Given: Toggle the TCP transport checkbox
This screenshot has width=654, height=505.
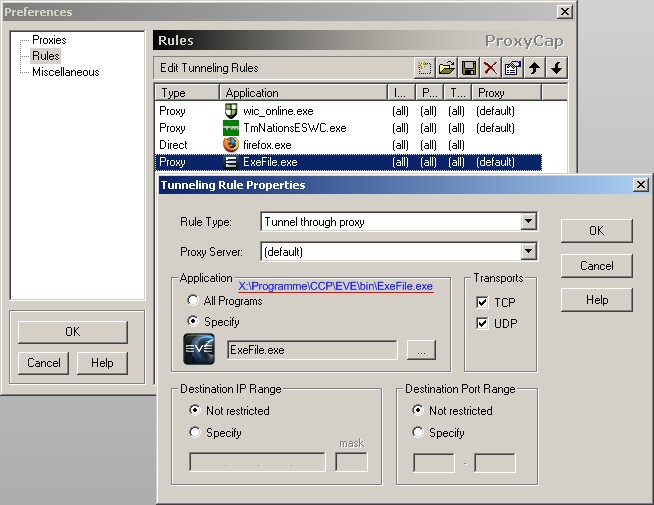Looking at the screenshot, I should [x=482, y=302].
